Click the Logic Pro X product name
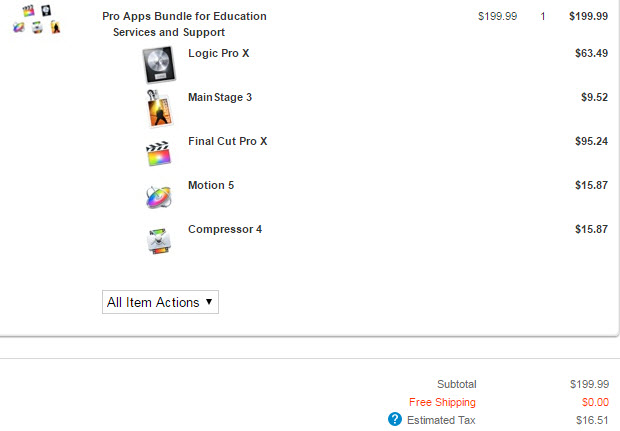The image size is (620, 431). pyautogui.click(x=219, y=53)
